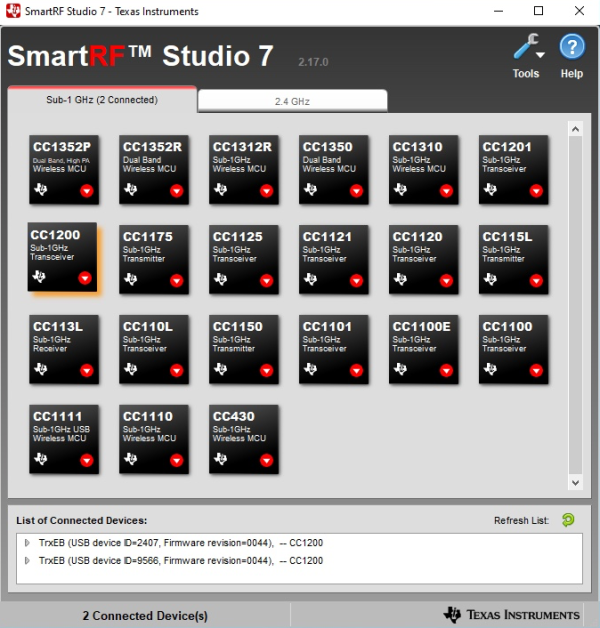Image resolution: width=600 pixels, height=628 pixels.
Task: Minimize the SmartRF Studio window
Action: point(498,11)
